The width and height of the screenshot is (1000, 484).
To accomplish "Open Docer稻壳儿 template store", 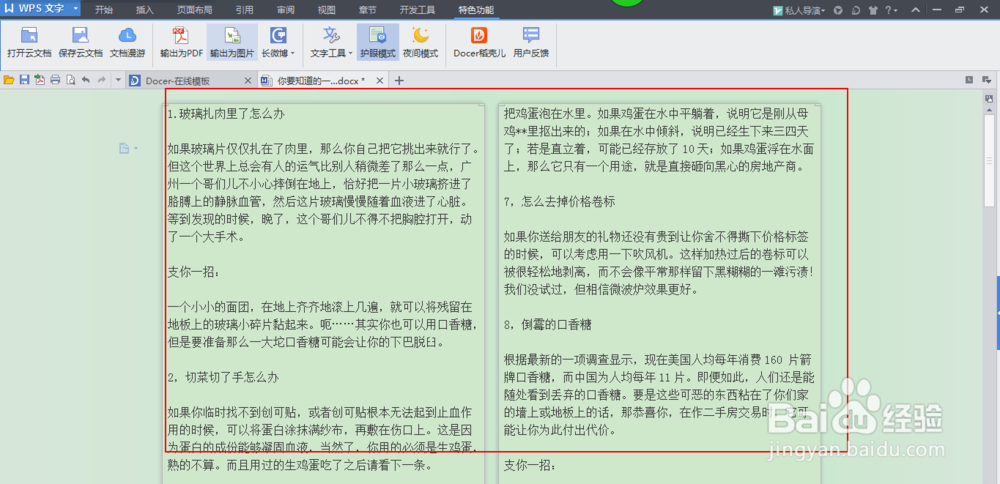I will 480,42.
